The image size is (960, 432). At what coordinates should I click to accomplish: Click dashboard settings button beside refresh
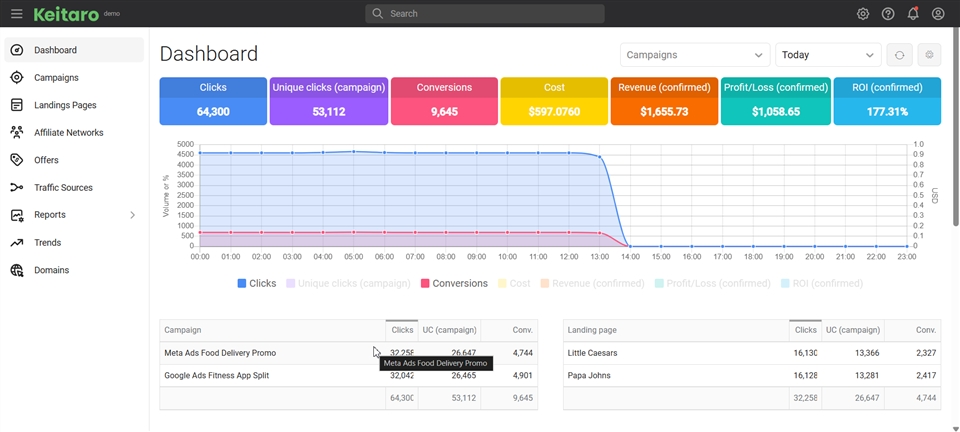[x=929, y=56]
